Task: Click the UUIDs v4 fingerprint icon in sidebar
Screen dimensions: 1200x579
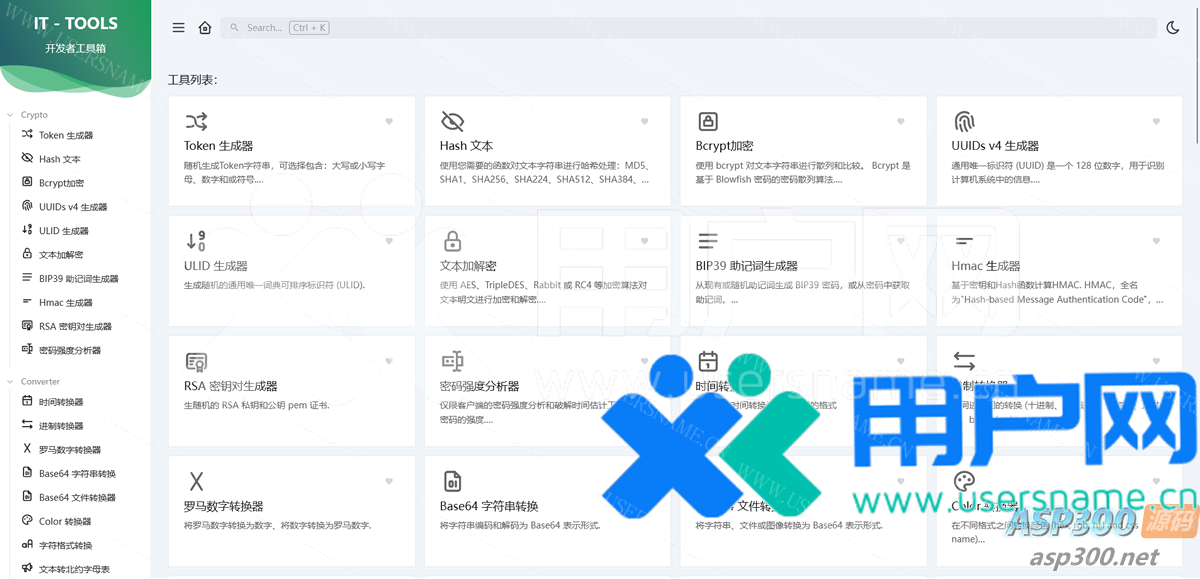Action: [27, 207]
